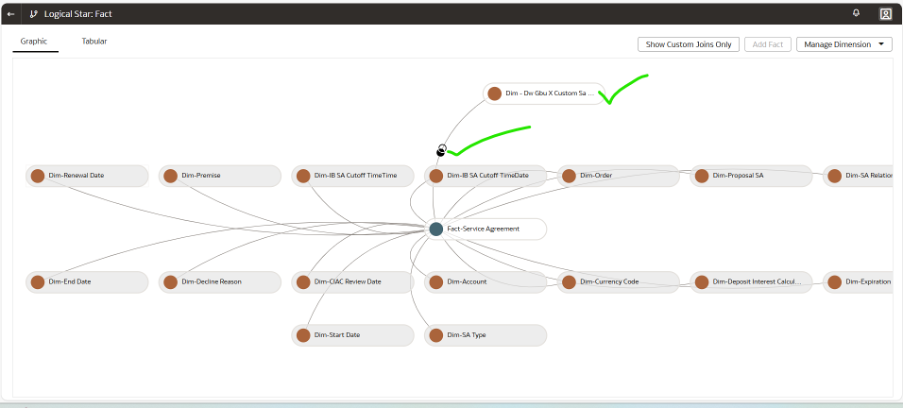The width and height of the screenshot is (904, 408).
Task: Select the Dim-Order dimension node
Action: (x=618, y=176)
